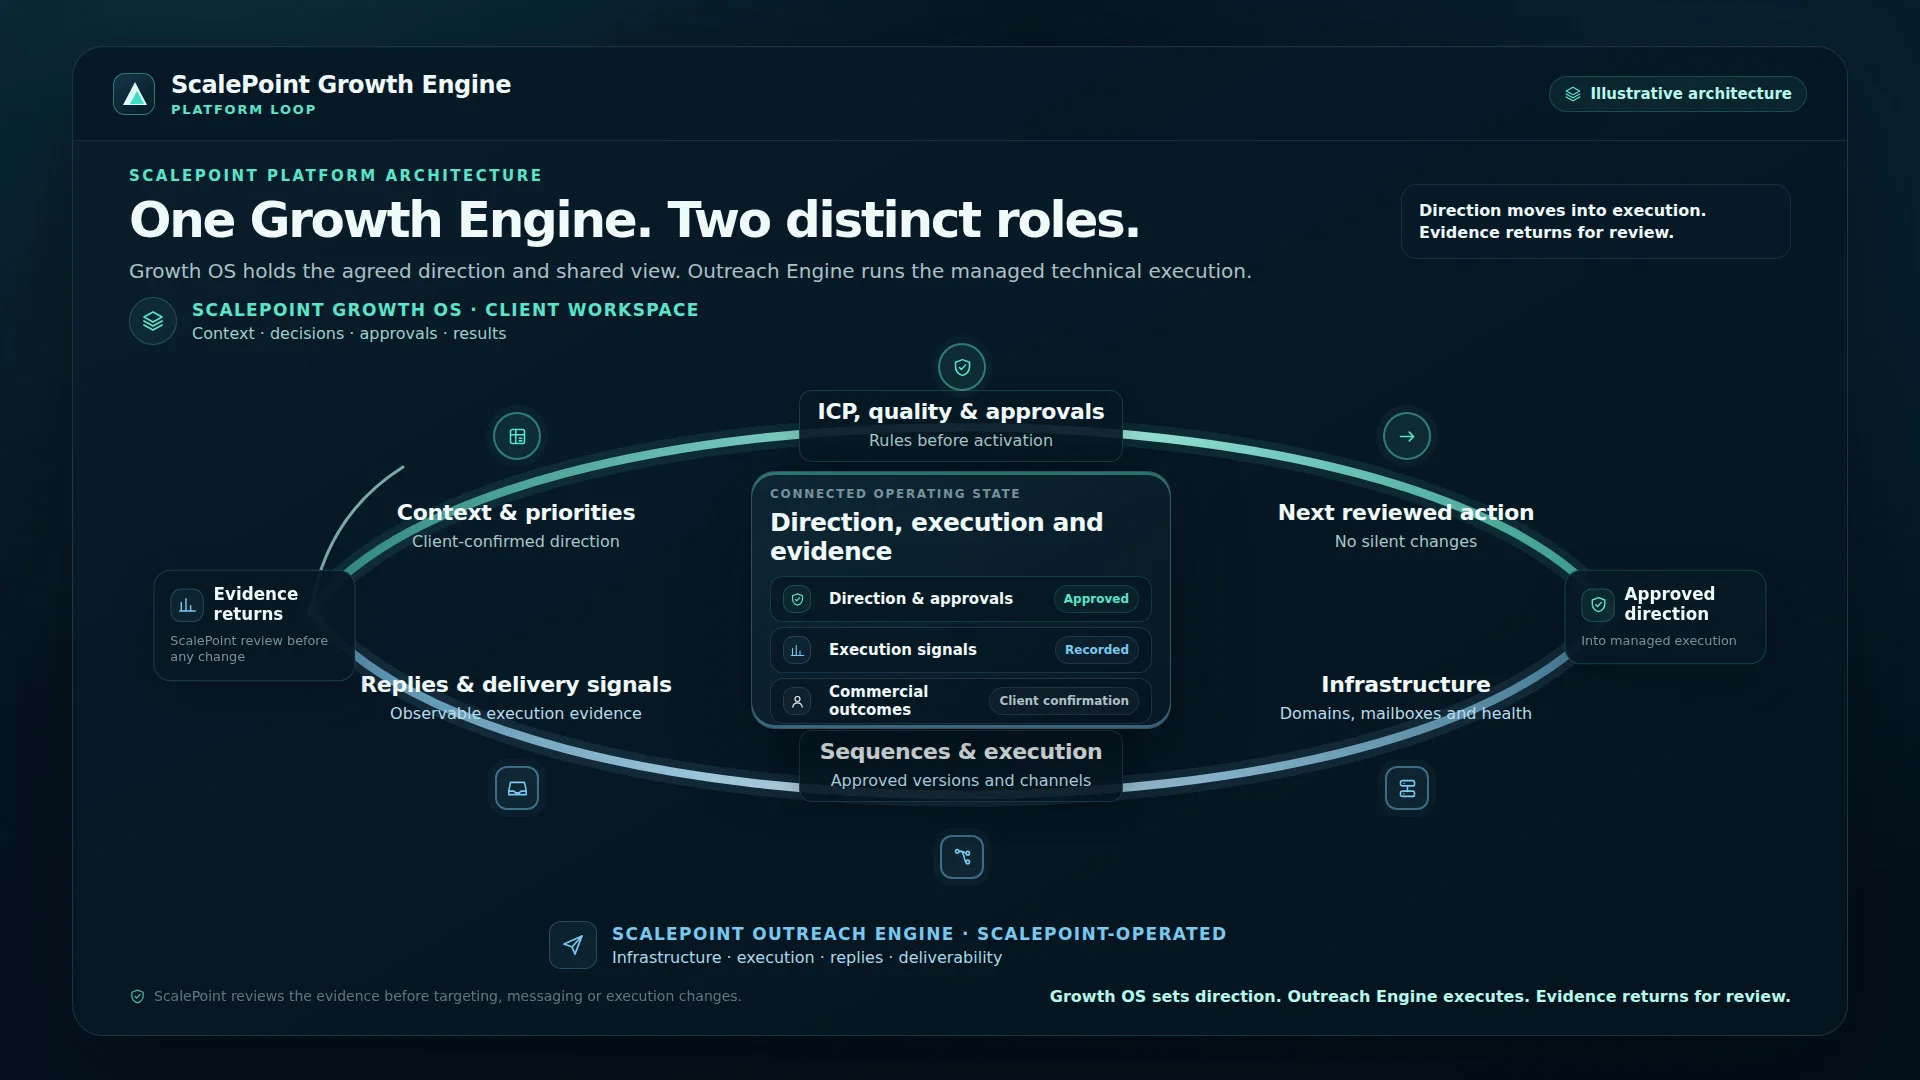
Task: Click the Approved status badge
Action: coord(1096,599)
